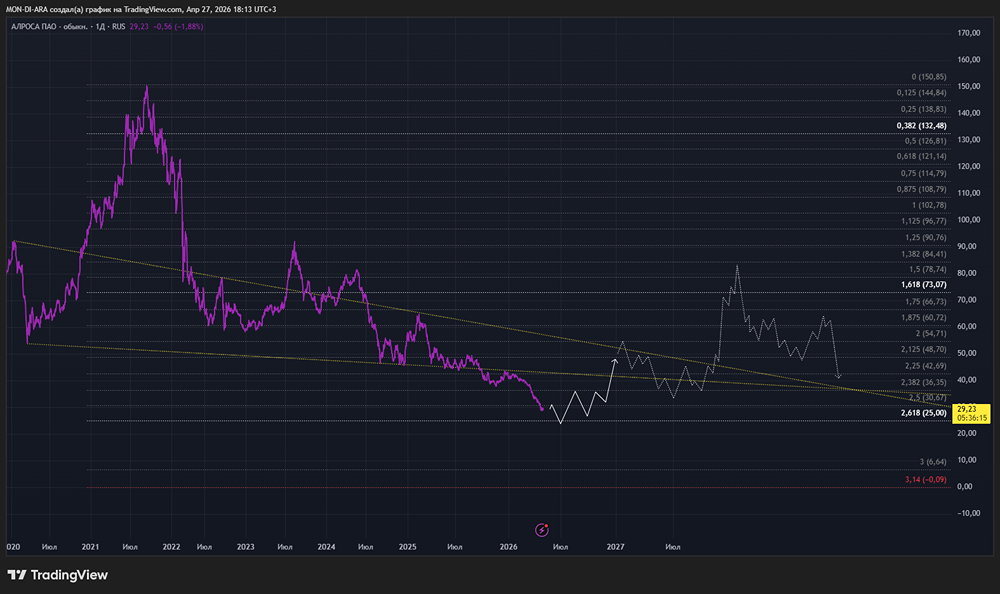The image size is (1000, 594).
Task: Click 2022 on the time axis
Action: [171, 547]
